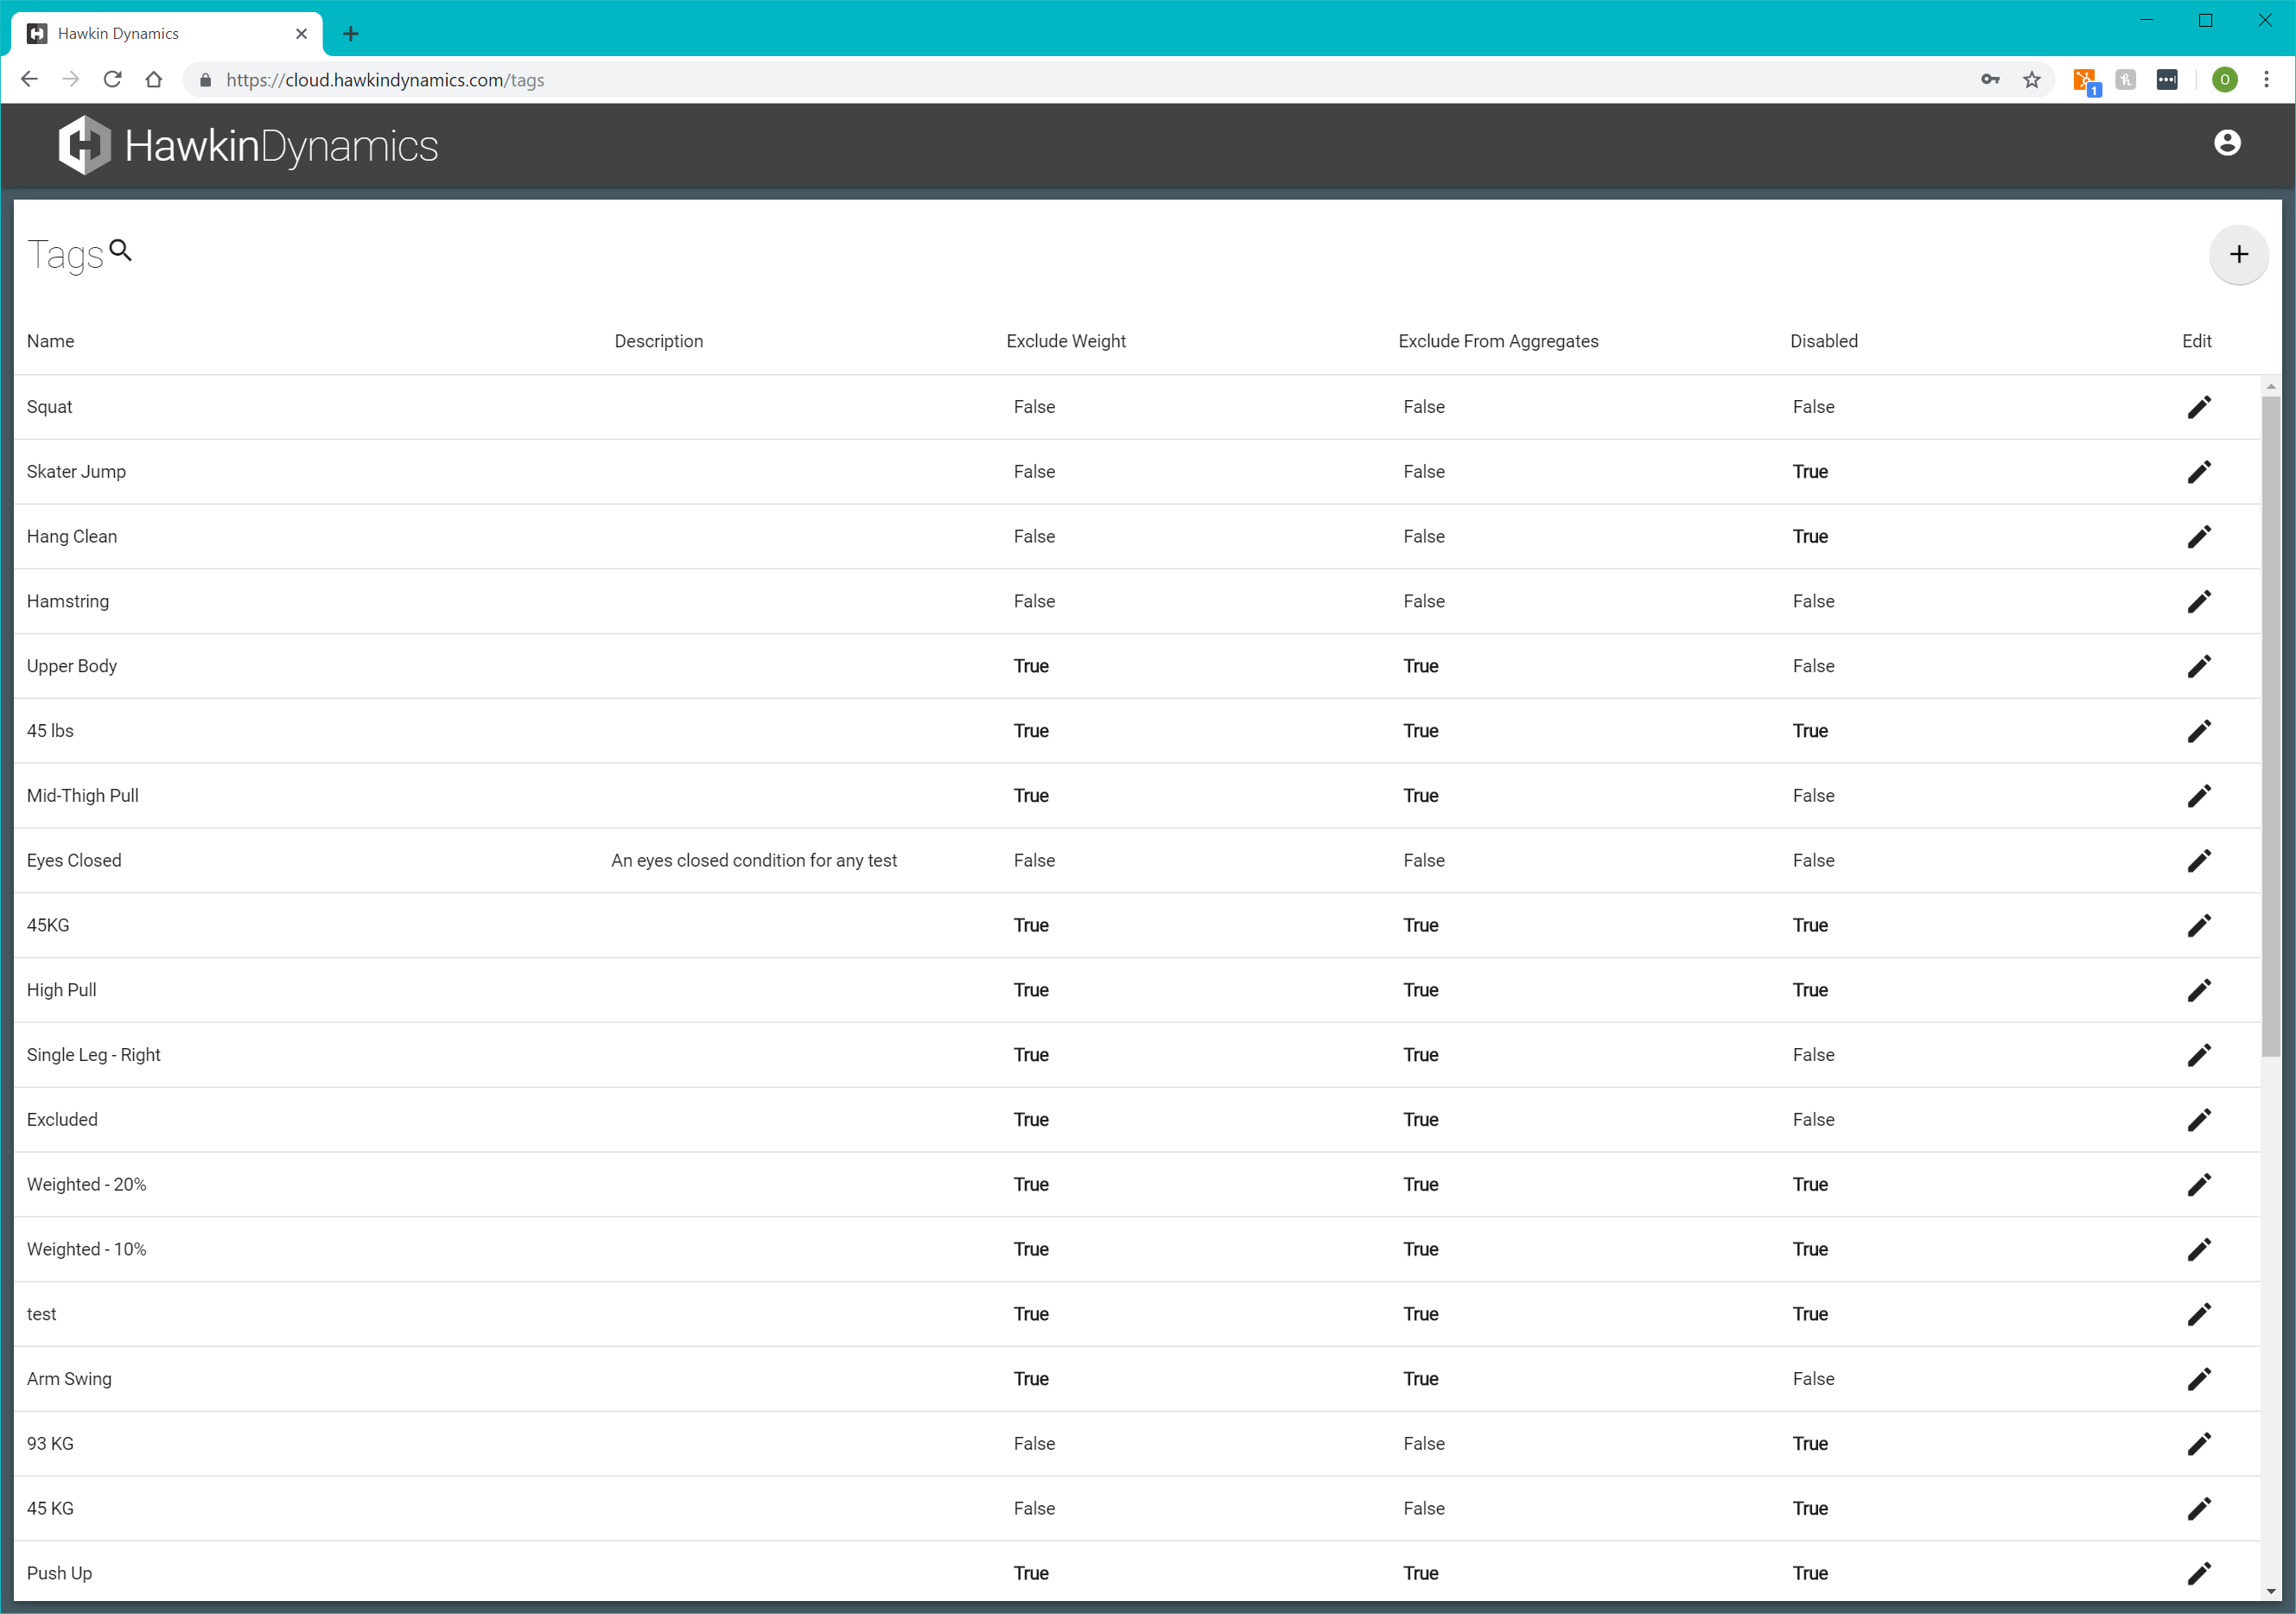Edit the 93 KG tag
The width and height of the screenshot is (2296, 1614).
click(x=2199, y=1444)
